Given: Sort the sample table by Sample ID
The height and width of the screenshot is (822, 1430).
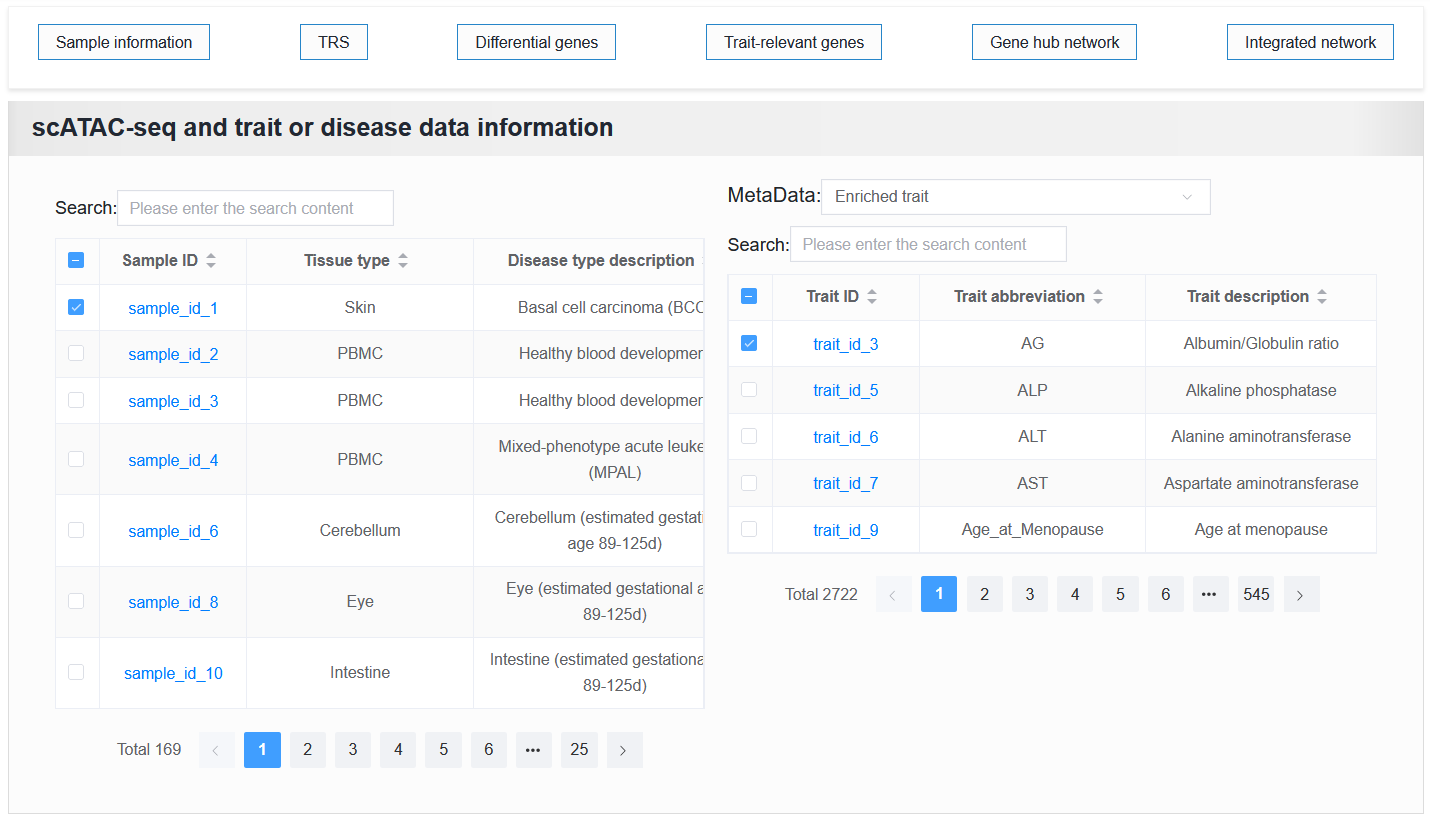Looking at the screenshot, I should pos(210,261).
